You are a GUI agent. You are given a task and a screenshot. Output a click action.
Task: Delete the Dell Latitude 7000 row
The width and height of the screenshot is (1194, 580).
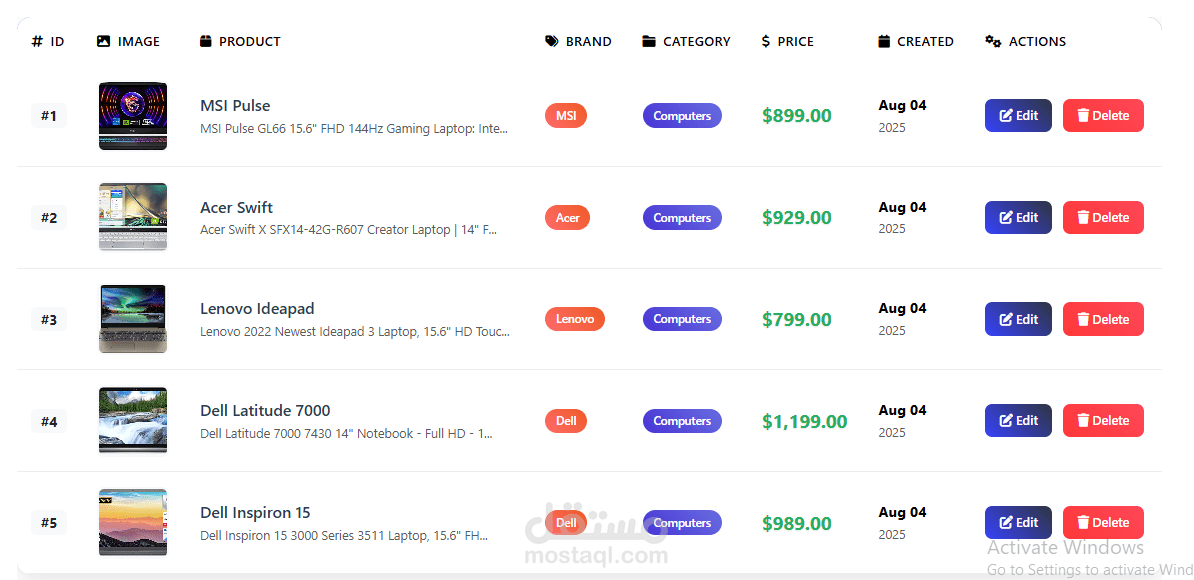click(x=1103, y=420)
